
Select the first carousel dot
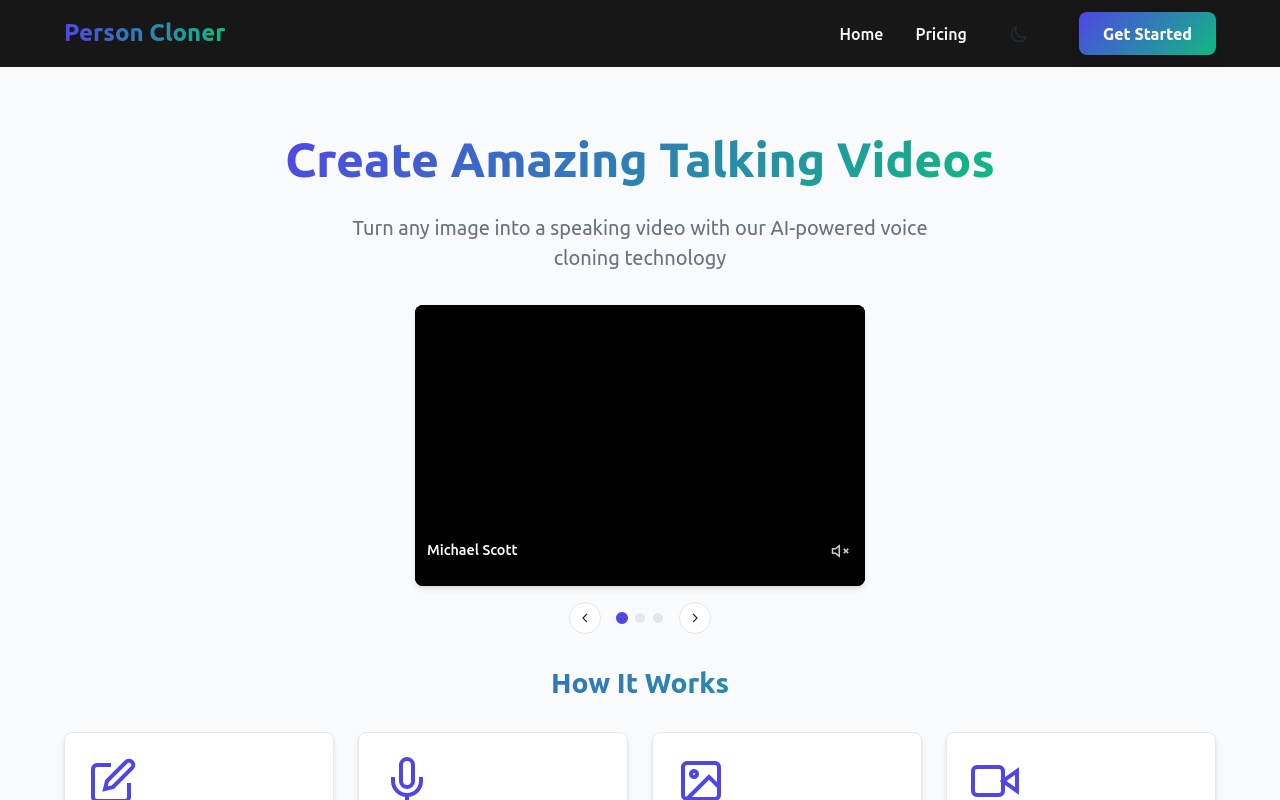(622, 618)
